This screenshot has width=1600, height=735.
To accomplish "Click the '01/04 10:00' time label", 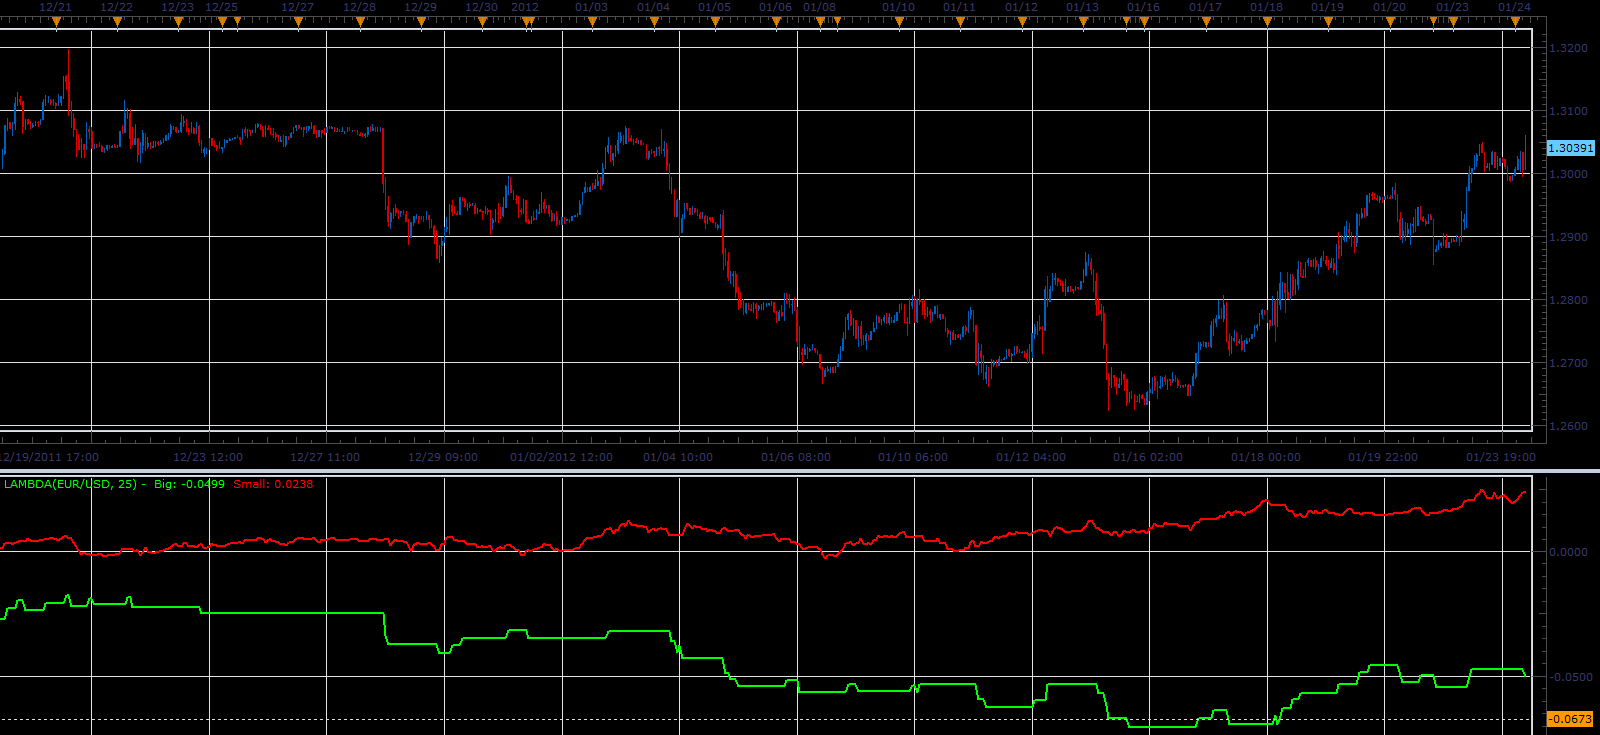I will [x=678, y=457].
